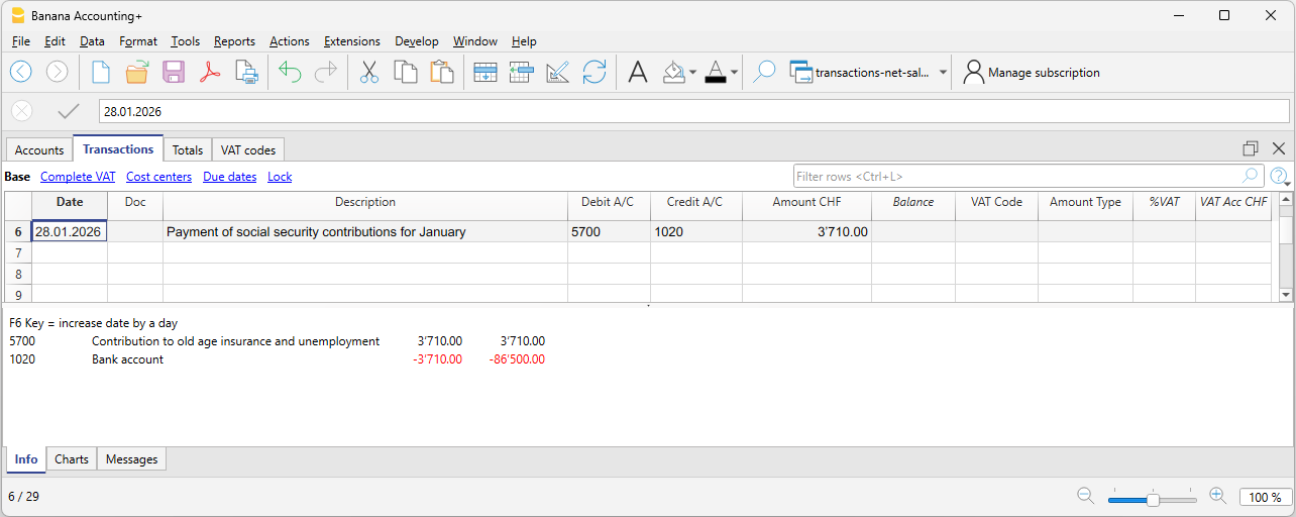Open the Window menu

tap(475, 41)
